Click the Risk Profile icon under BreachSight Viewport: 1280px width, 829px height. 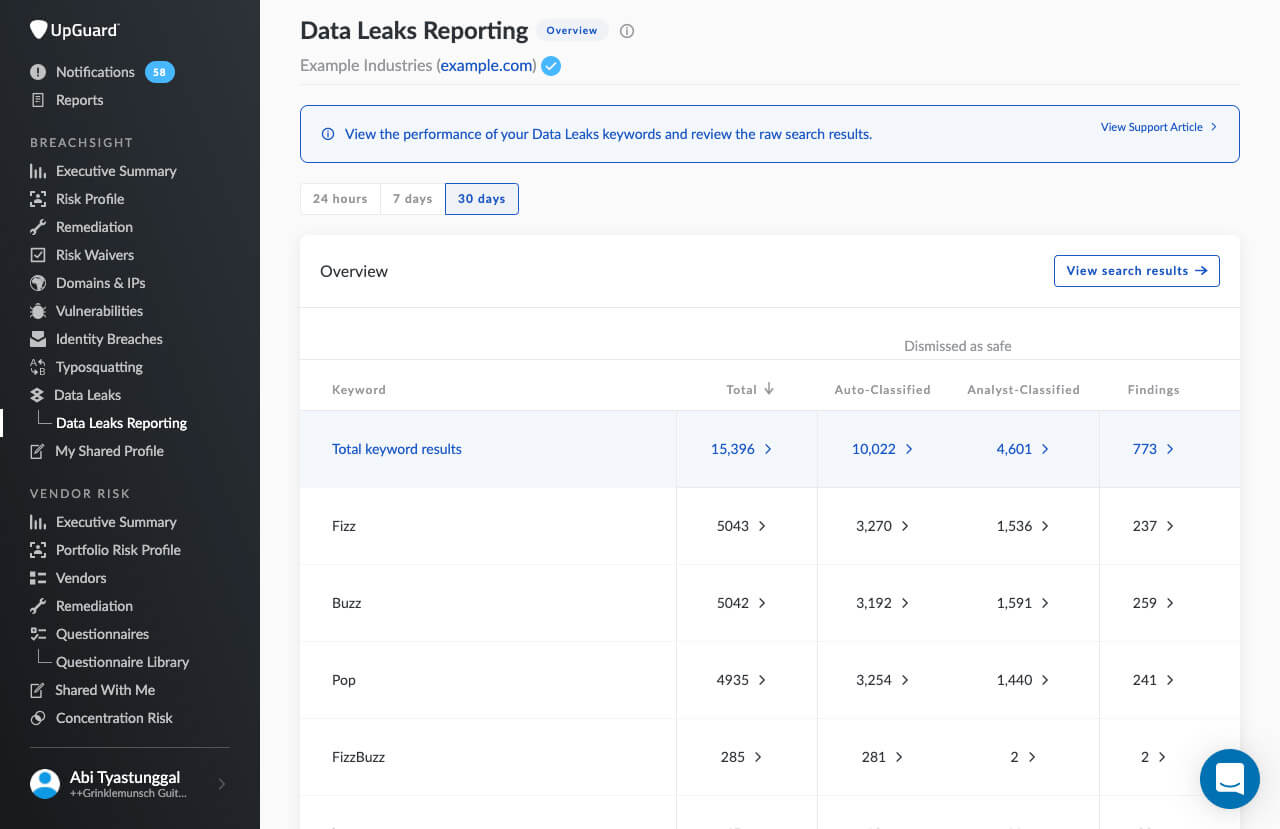(x=38, y=199)
